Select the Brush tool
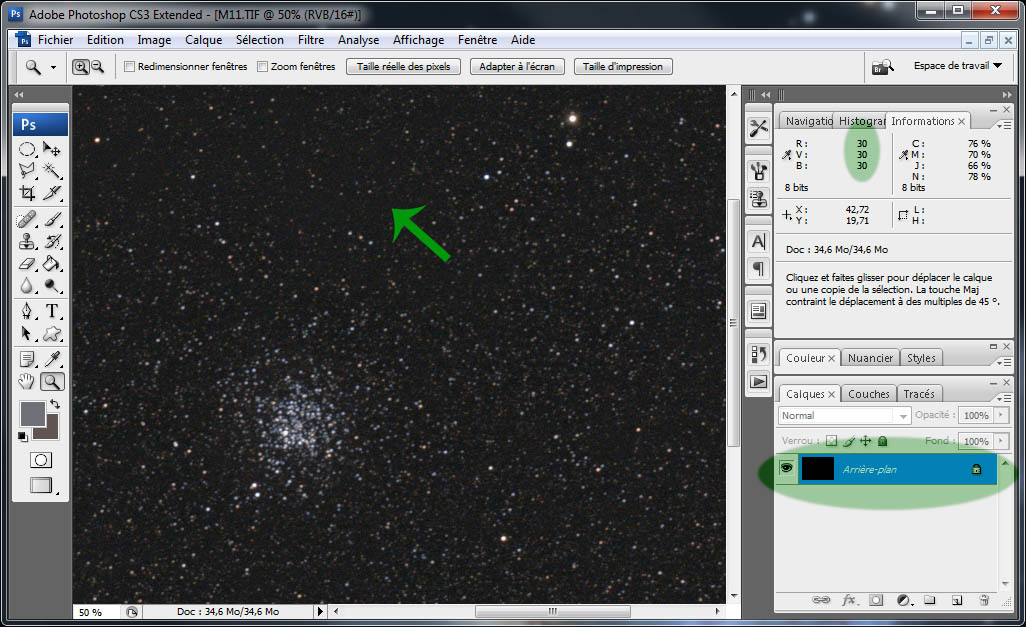This screenshot has height=627, width=1026. (52, 219)
